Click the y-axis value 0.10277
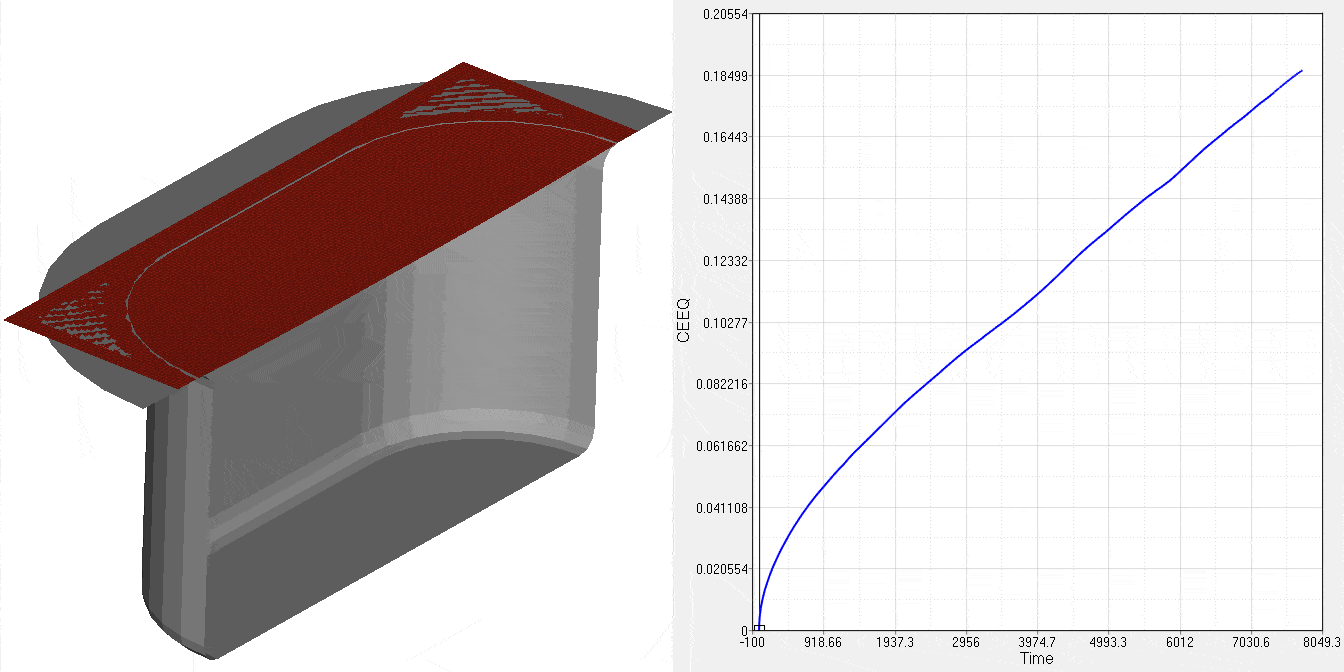 tap(725, 322)
